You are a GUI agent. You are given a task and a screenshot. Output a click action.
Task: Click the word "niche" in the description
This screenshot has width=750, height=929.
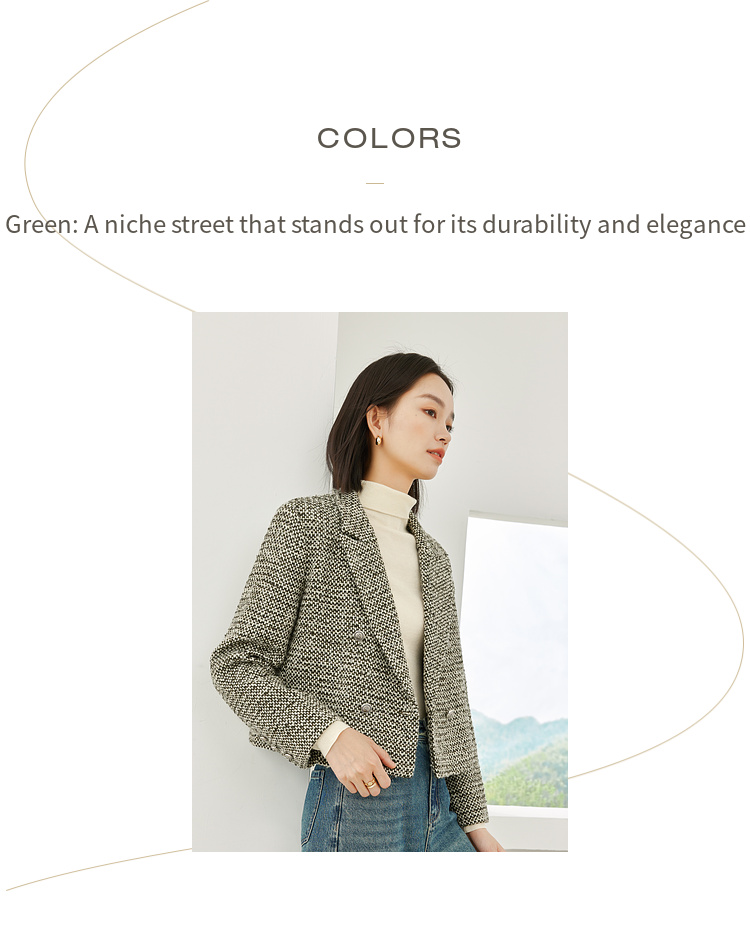(x=134, y=225)
